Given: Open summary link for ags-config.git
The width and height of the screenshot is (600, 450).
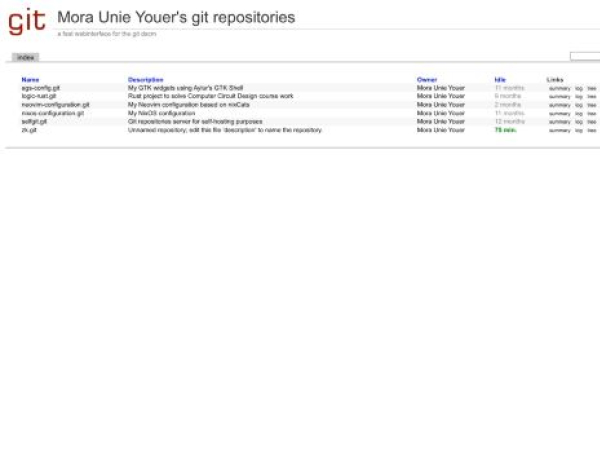Looking at the screenshot, I should pos(559,88).
